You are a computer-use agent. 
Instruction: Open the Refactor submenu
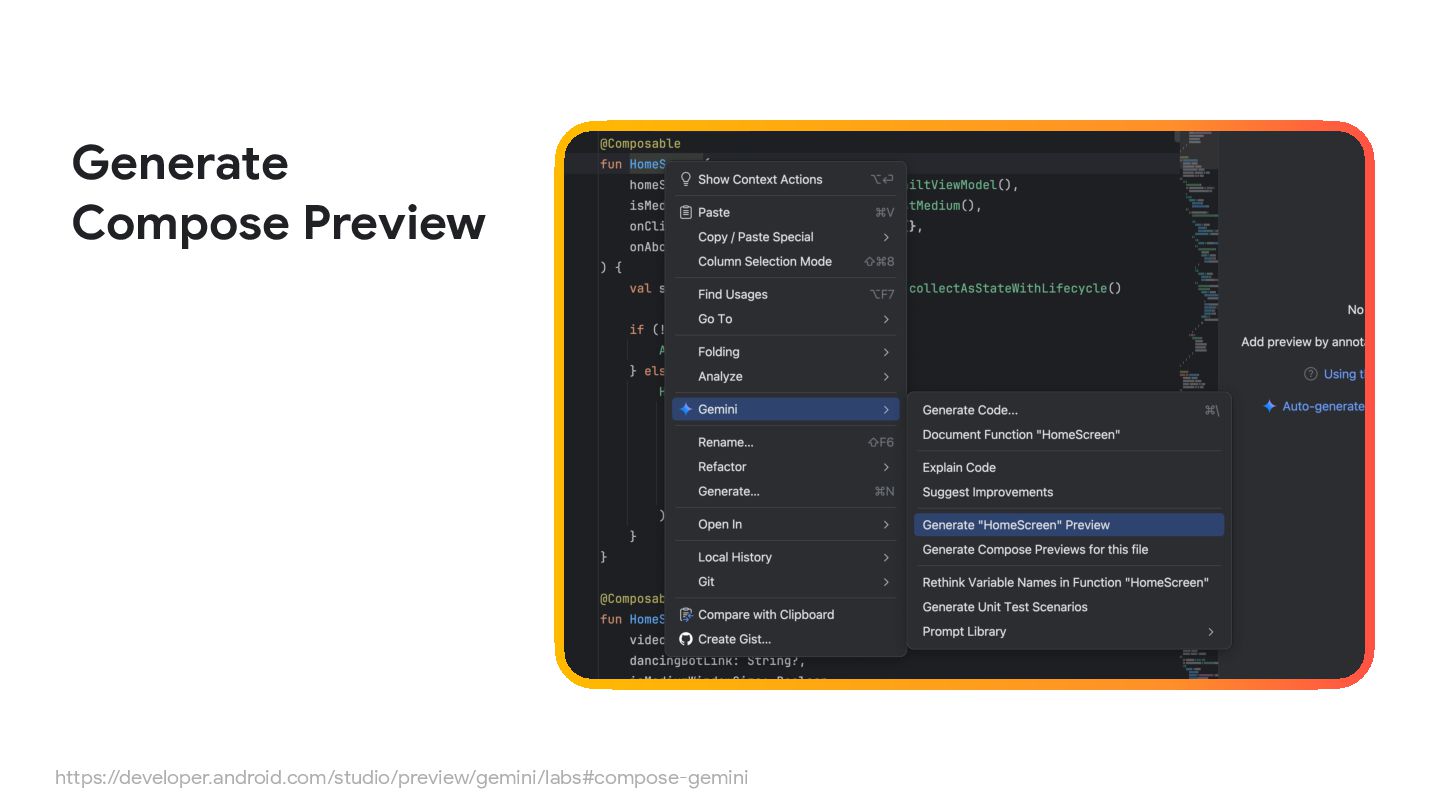[x=786, y=467]
